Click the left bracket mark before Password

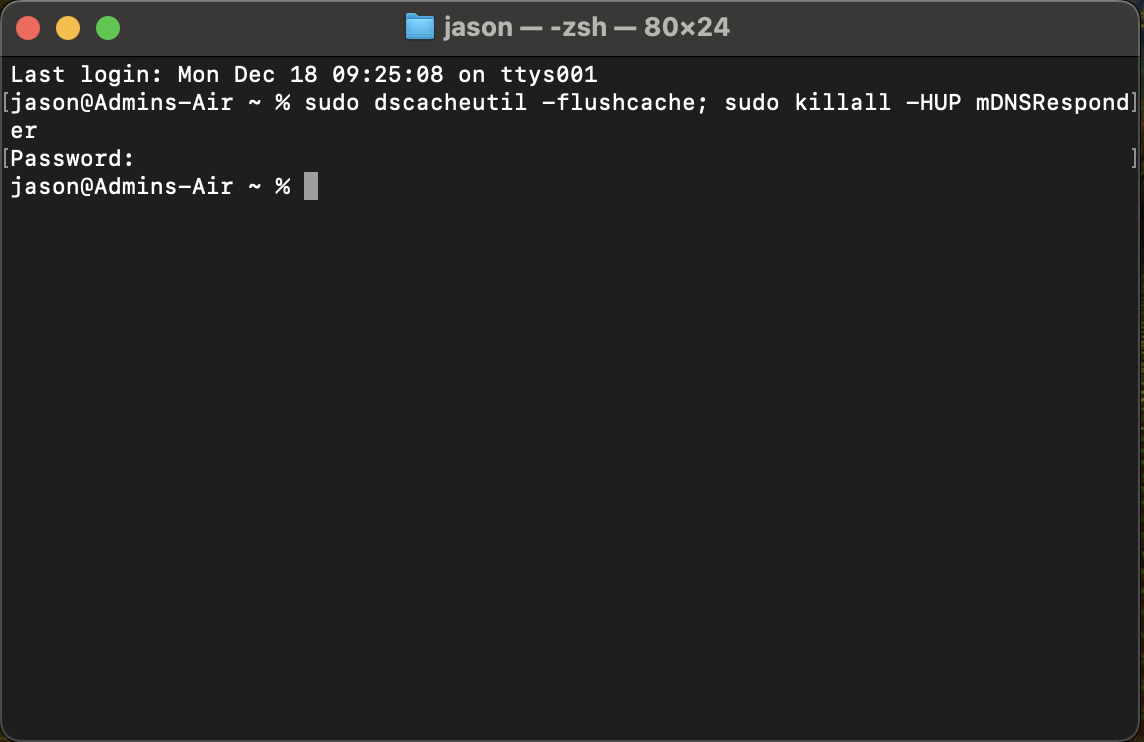[6, 158]
